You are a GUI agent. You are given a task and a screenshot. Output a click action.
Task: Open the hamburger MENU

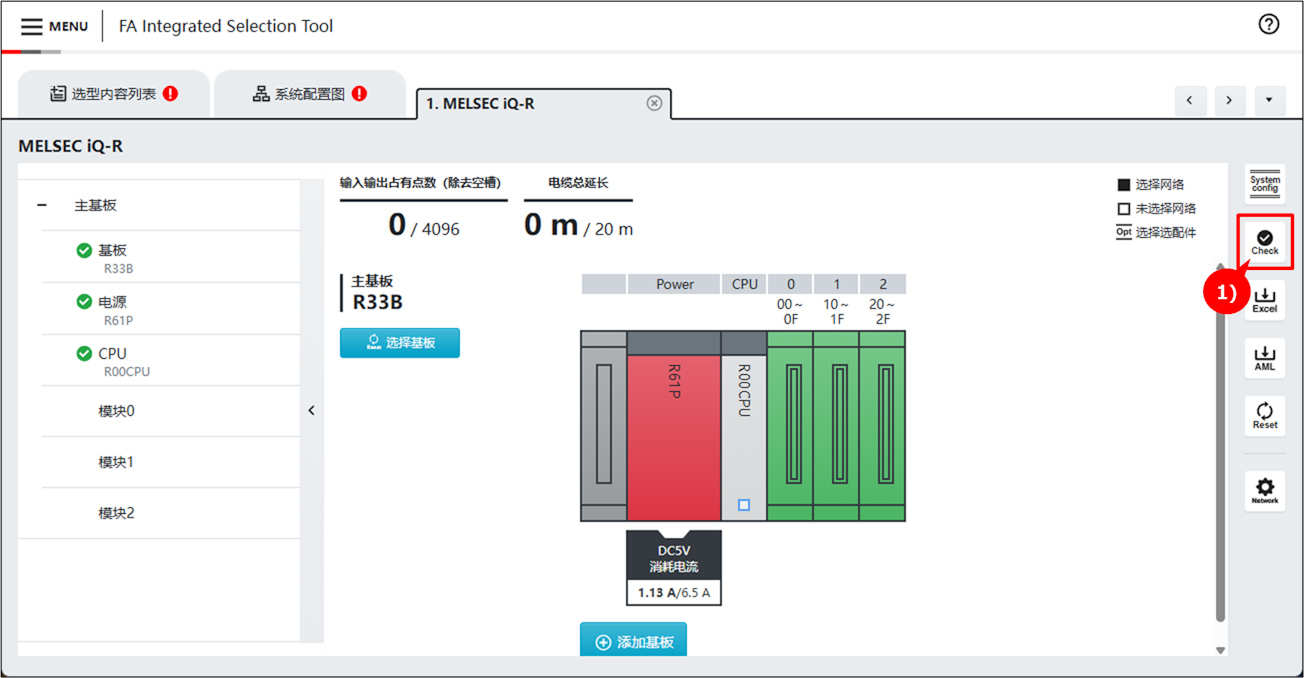click(54, 26)
